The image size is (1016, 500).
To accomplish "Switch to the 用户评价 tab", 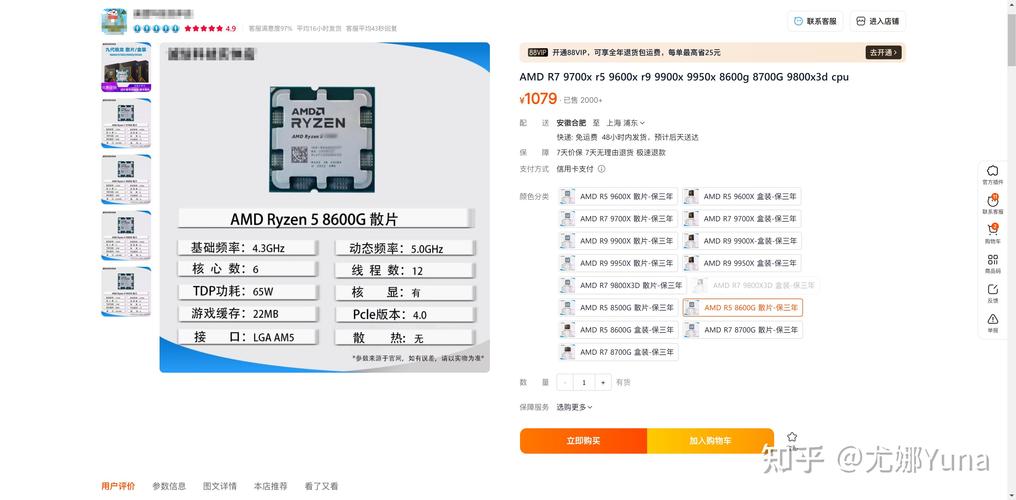I will point(118,486).
